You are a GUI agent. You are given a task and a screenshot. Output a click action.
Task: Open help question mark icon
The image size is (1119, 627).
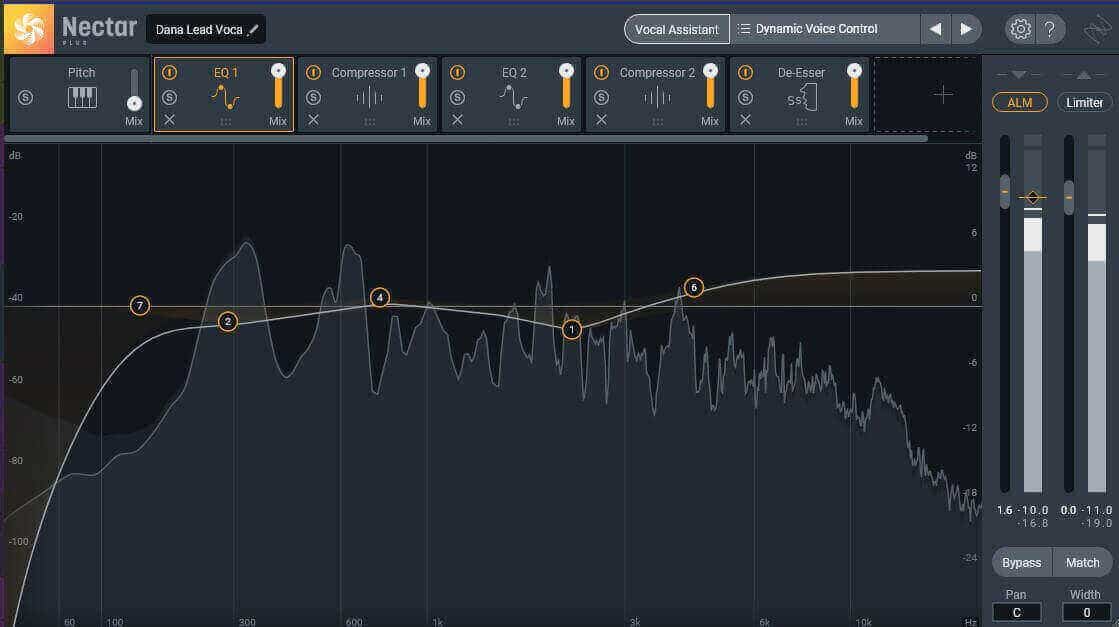pyautogui.click(x=1050, y=29)
